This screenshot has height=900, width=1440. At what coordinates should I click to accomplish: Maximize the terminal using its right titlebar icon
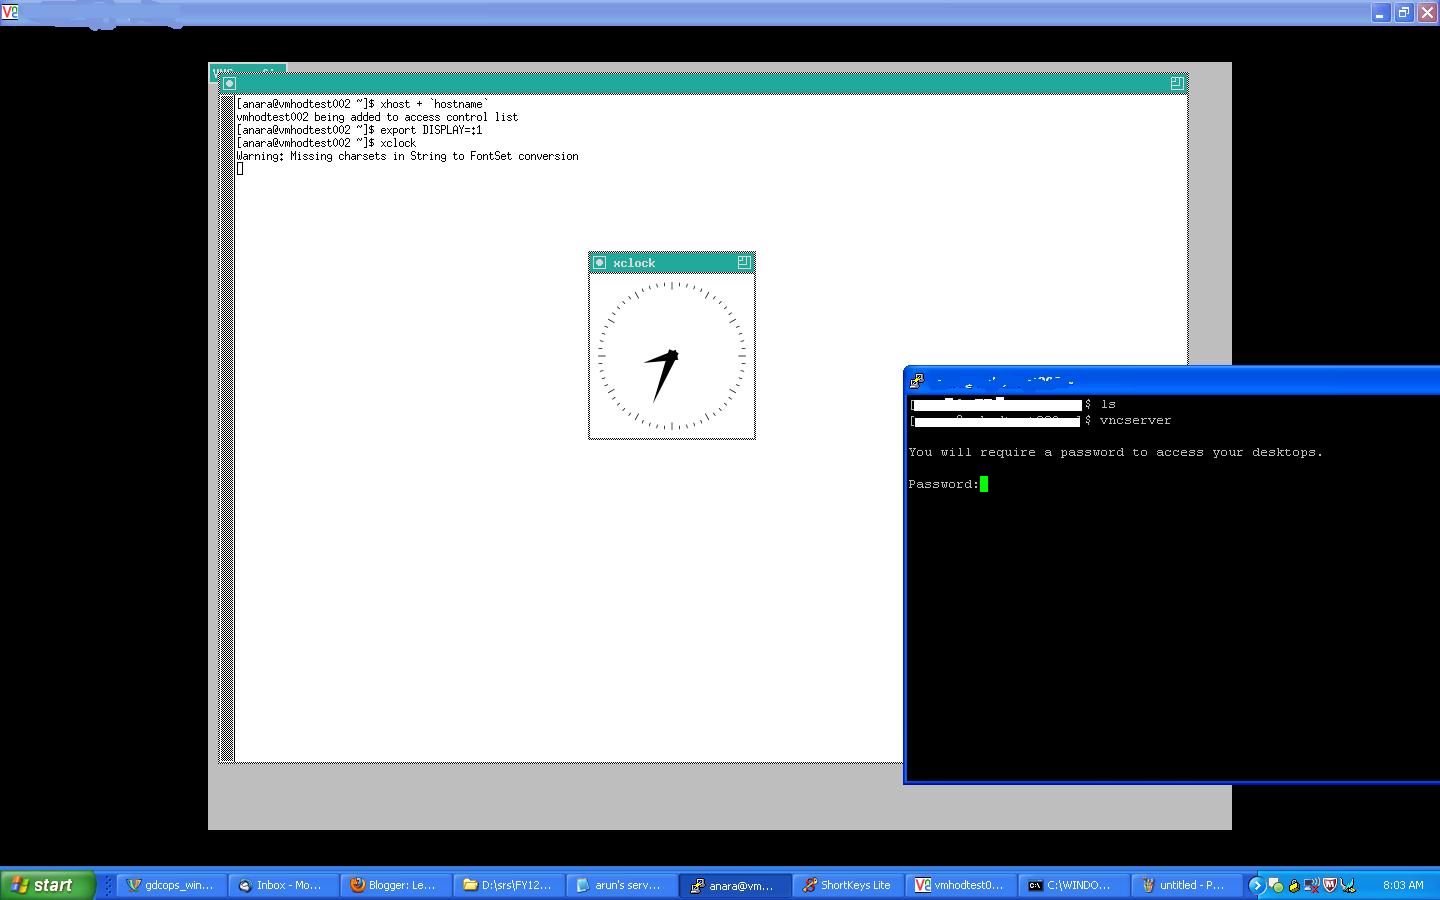pos(1176,82)
